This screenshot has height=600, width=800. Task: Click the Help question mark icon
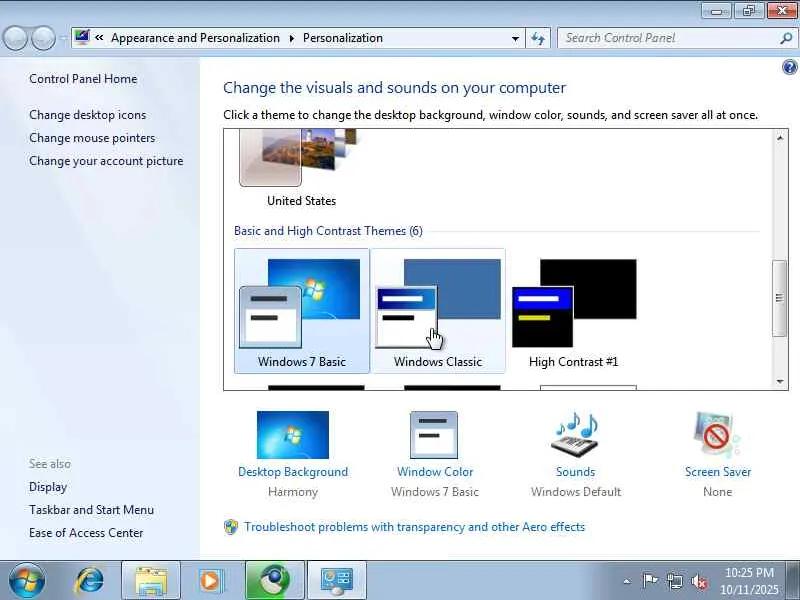pyautogui.click(x=789, y=67)
